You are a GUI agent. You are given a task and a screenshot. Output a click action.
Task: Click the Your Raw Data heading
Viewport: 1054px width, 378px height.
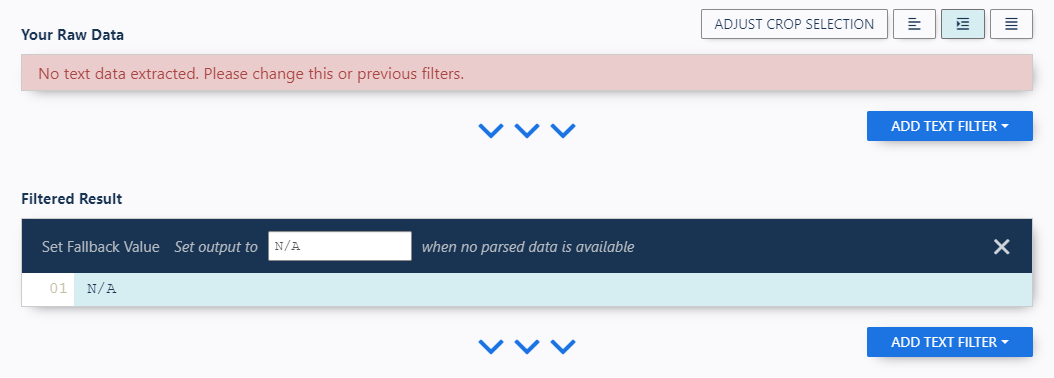point(73,36)
